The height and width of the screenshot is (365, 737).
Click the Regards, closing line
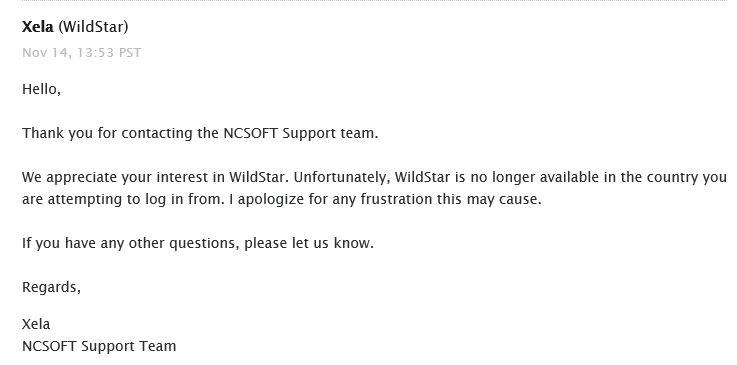(51, 287)
